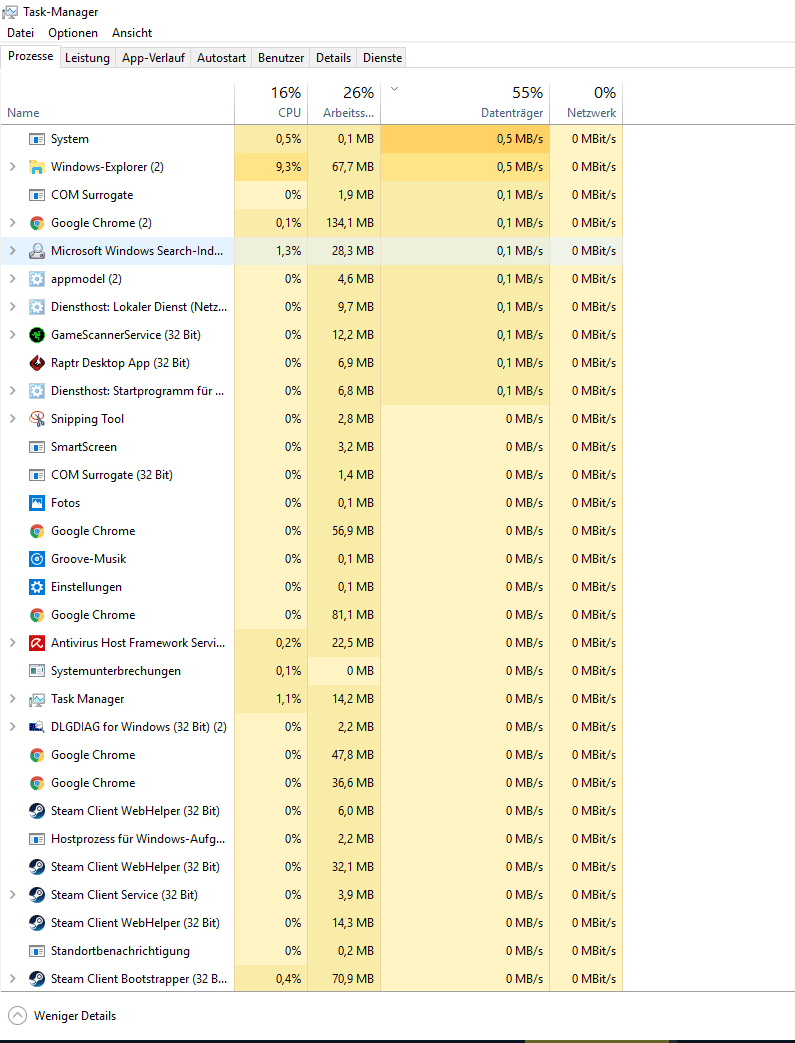Click the Raptr Desktop App icon
Image resolution: width=795 pixels, height=1043 pixels.
click(37, 363)
